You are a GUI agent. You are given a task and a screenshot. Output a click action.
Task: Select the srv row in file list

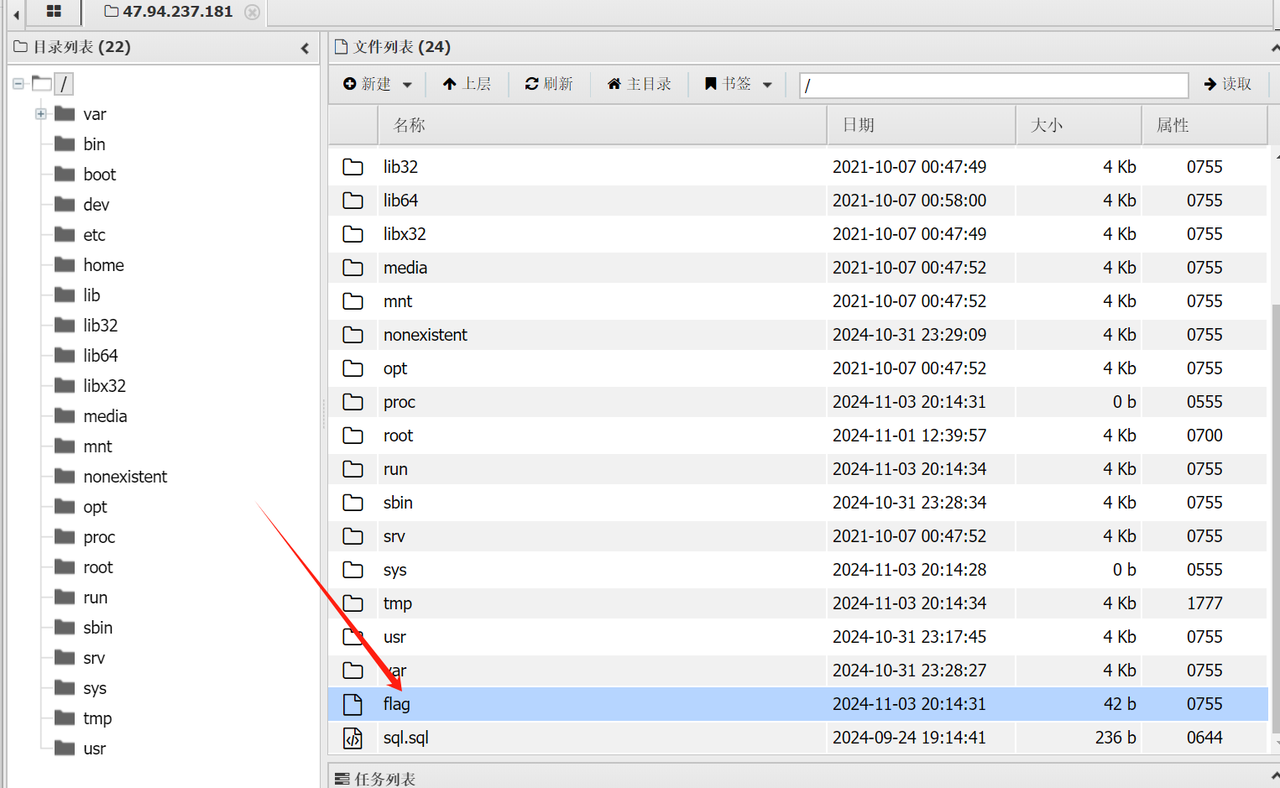point(798,536)
